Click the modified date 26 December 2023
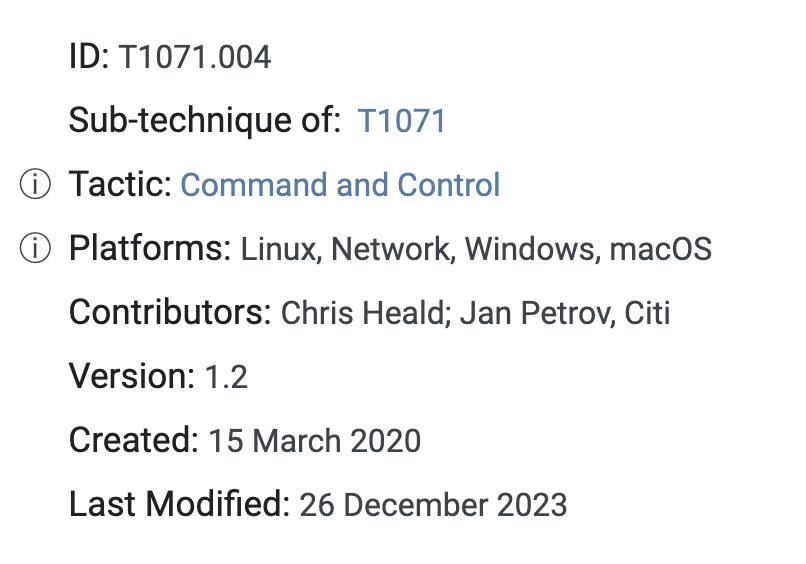The image size is (806, 564). pos(433,505)
